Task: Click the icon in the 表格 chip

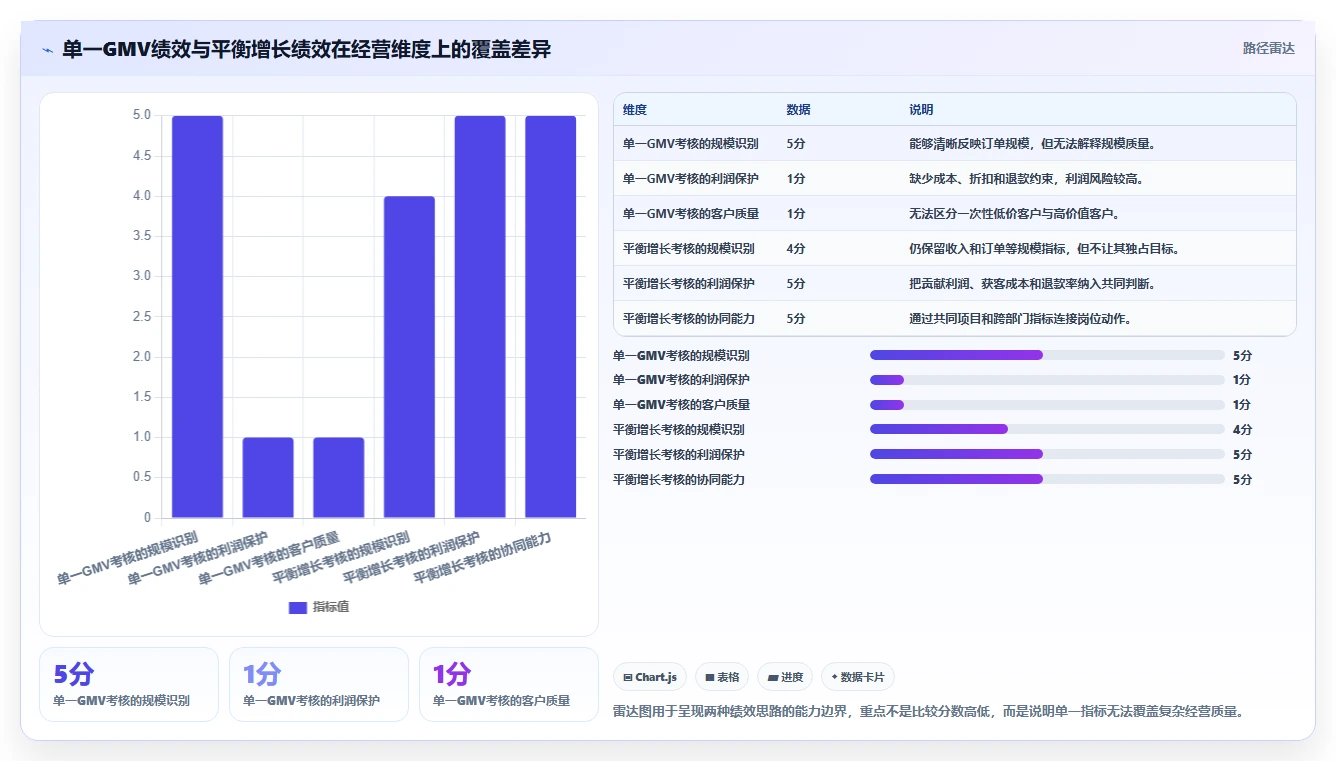Action: pos(709,677)
